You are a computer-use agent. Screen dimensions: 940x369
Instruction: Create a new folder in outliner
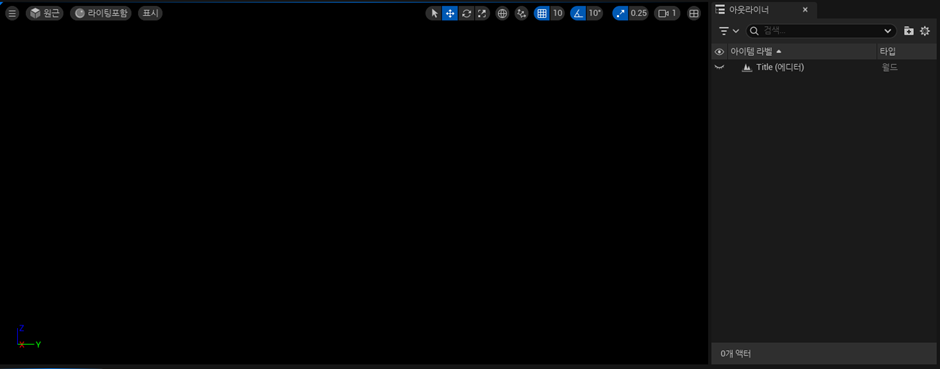909,31
